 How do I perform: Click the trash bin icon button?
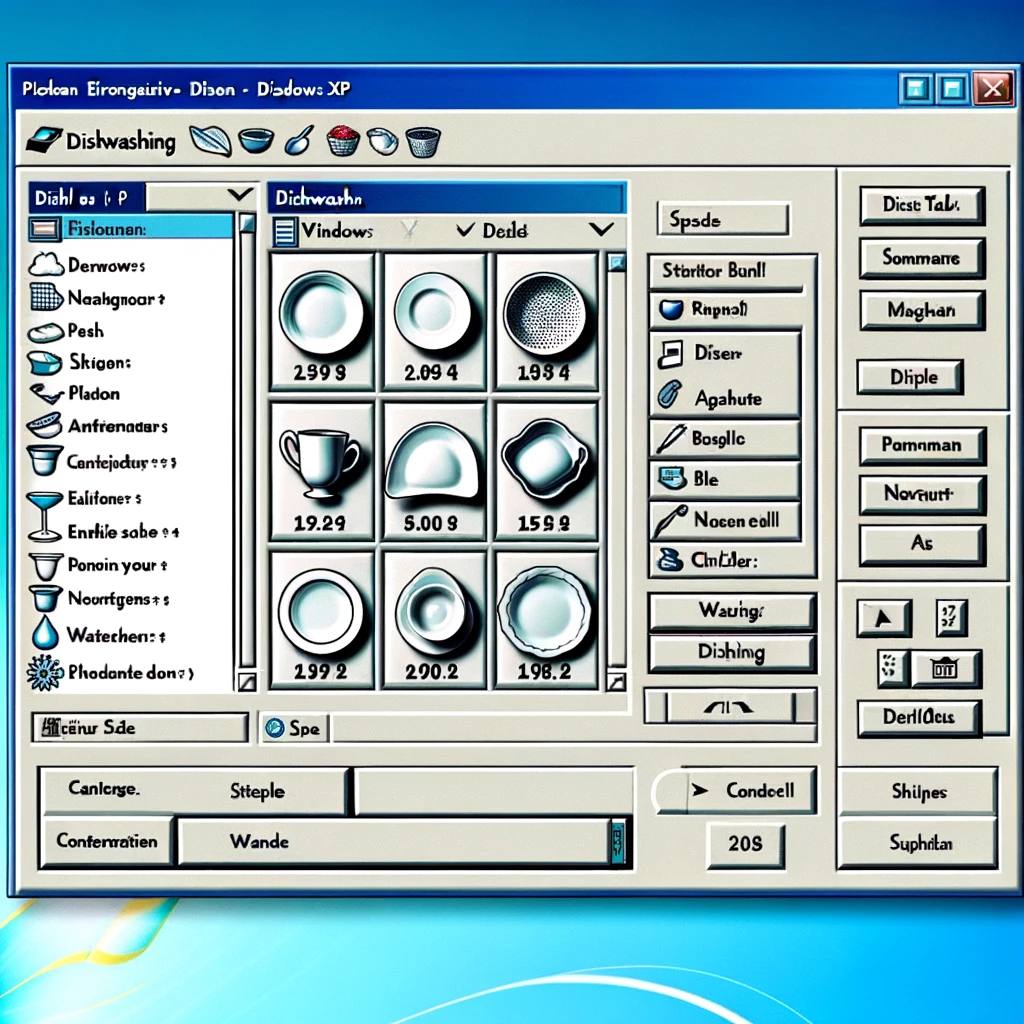(945, 668)
